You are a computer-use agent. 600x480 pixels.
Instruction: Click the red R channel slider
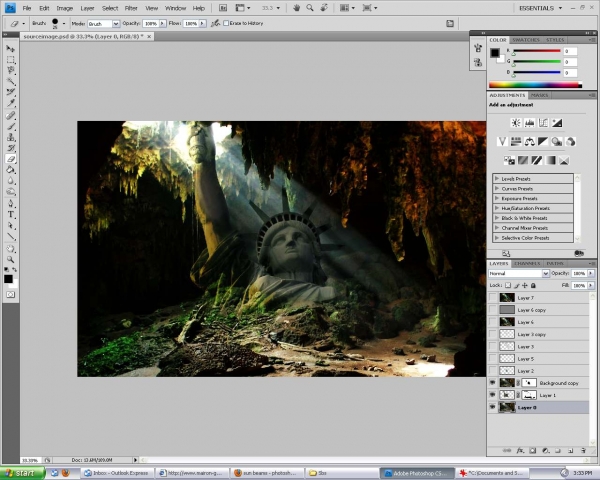point(536,51)
